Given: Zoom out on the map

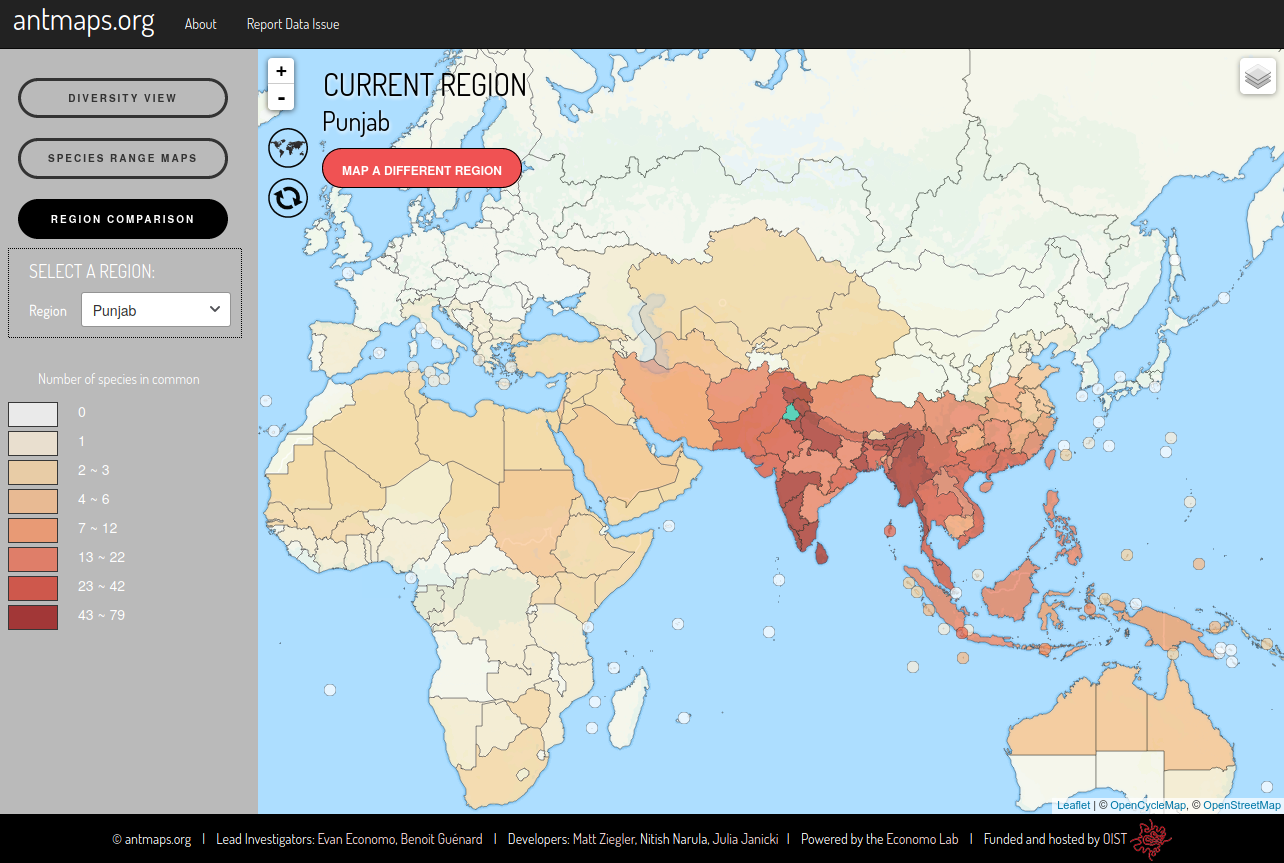Looking at the screenshot, I should 281,97.
